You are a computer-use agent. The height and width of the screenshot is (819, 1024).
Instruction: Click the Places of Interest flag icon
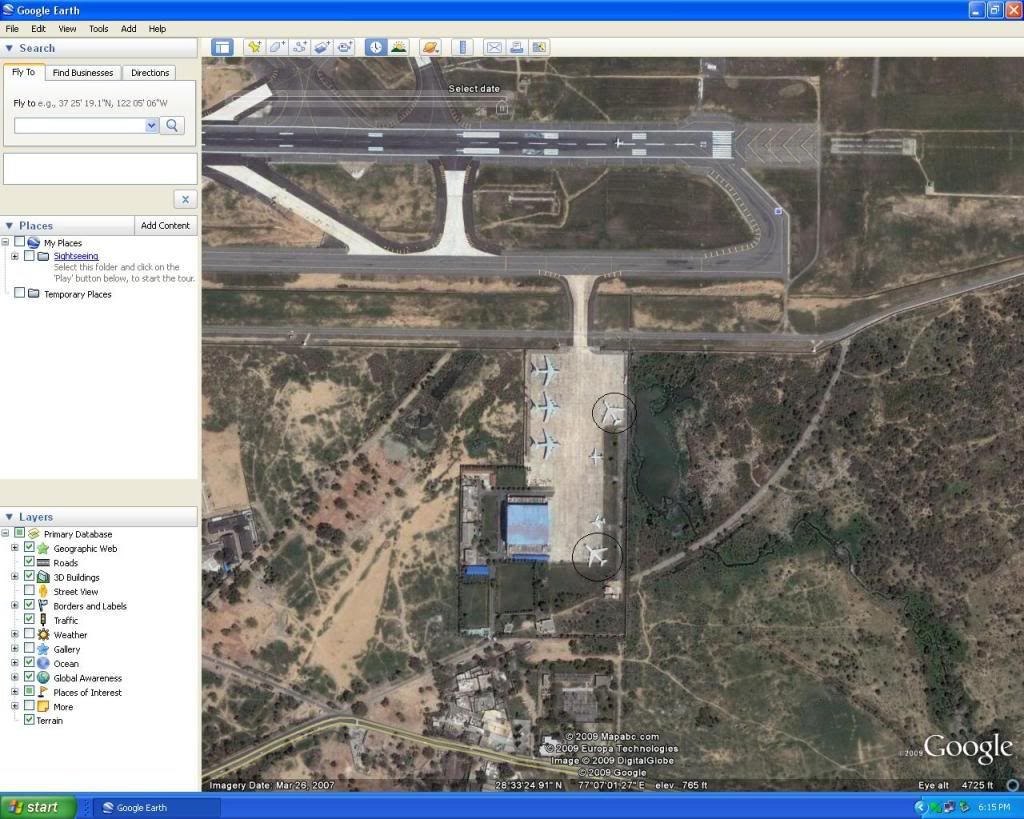click(43, 692)
